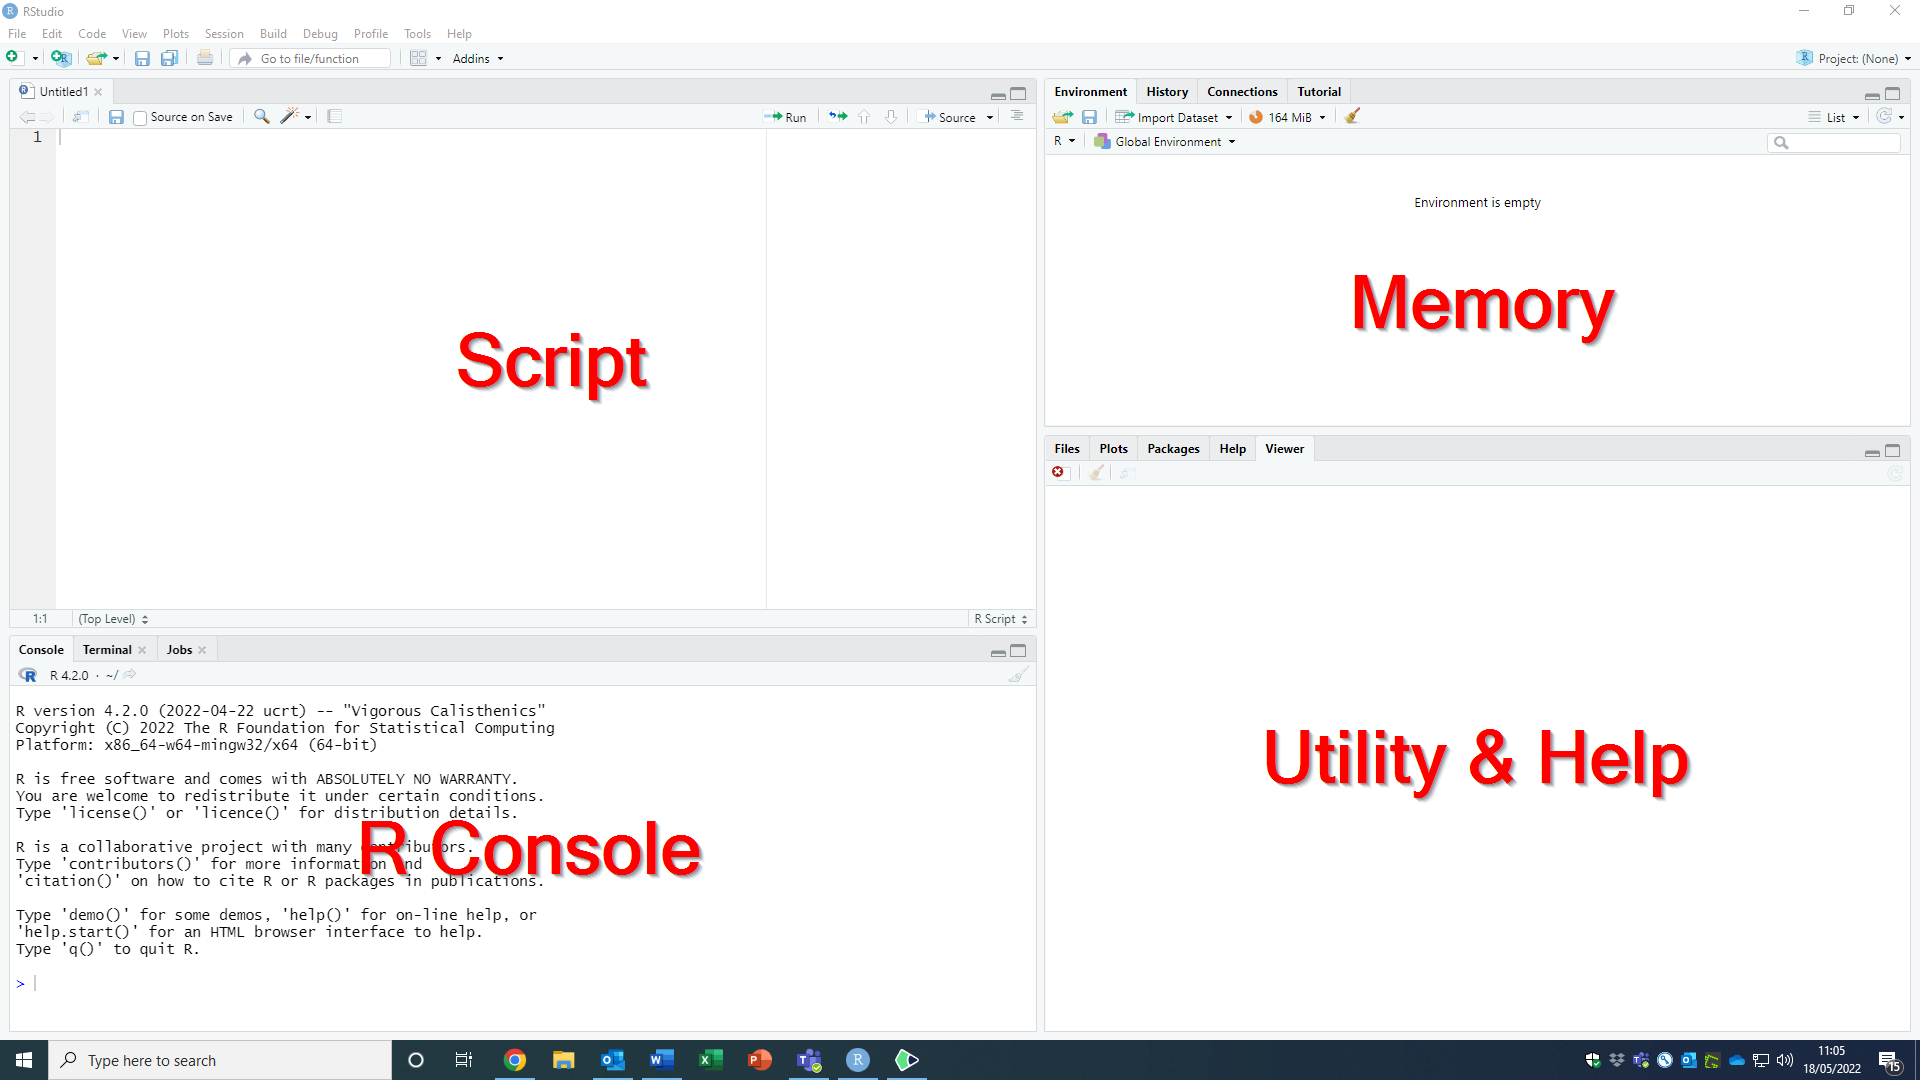Save the workspace in the Environment pane
The width and height of the screenshot is (1920, 1080).
pos(1090,117)
